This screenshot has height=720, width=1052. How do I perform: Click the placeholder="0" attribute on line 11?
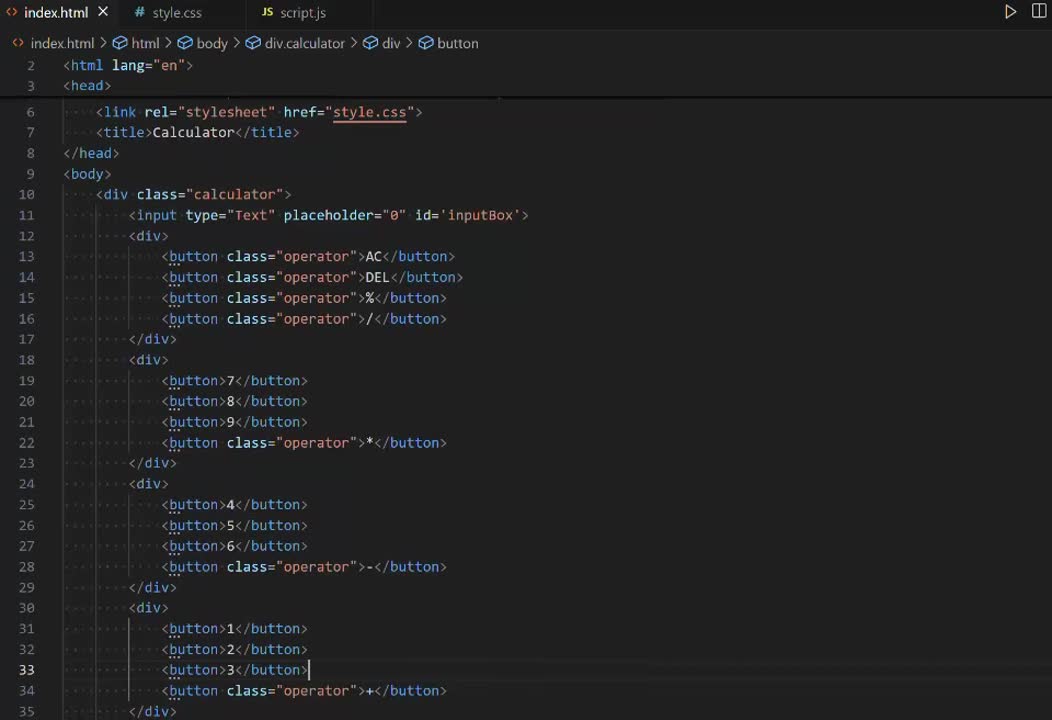coord(344,215)
